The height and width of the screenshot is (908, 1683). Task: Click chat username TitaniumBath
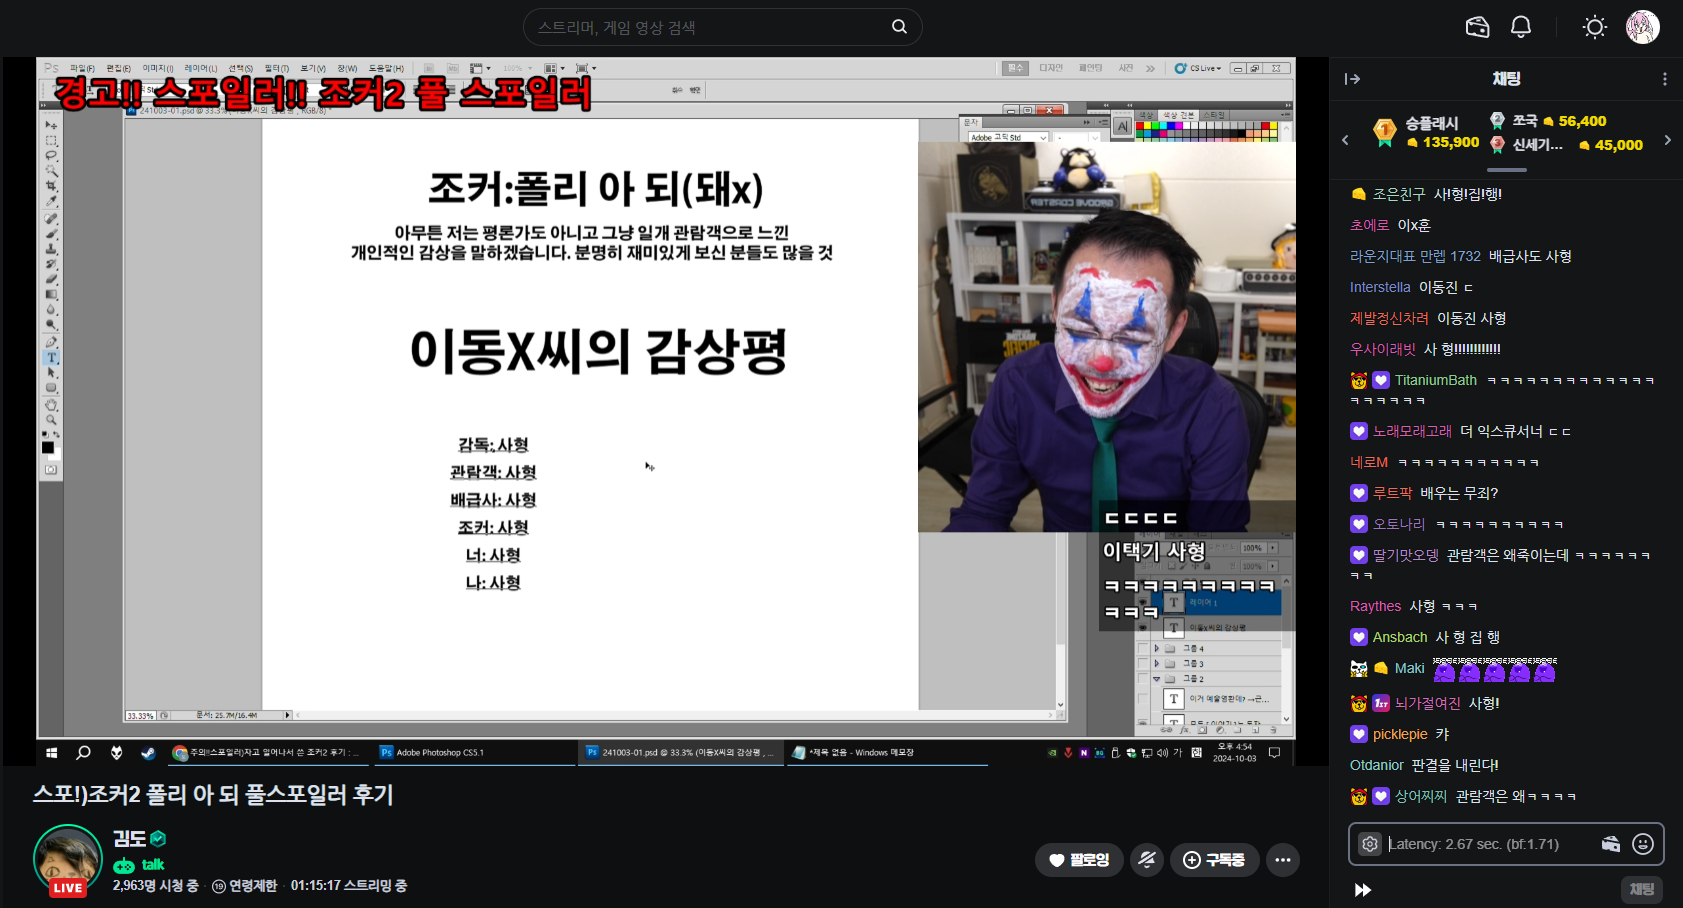click(x=1435, y=380)
